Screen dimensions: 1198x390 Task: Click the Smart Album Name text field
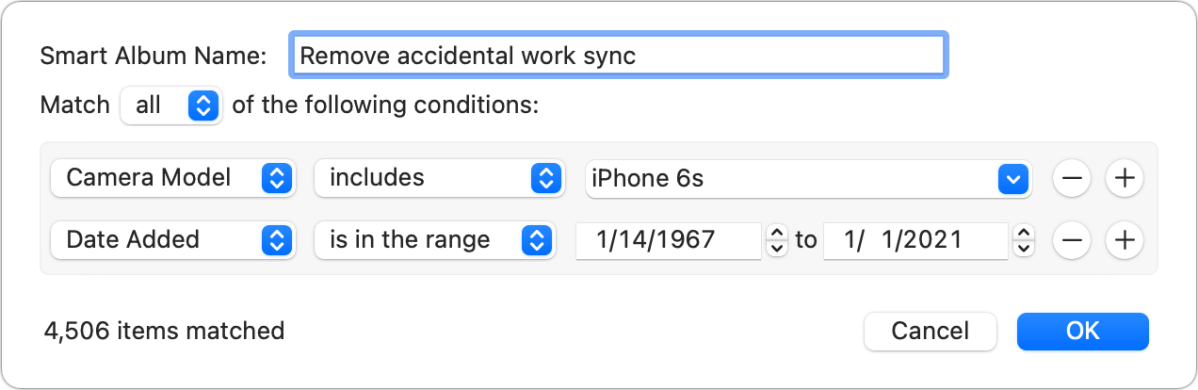click(619, 54)
